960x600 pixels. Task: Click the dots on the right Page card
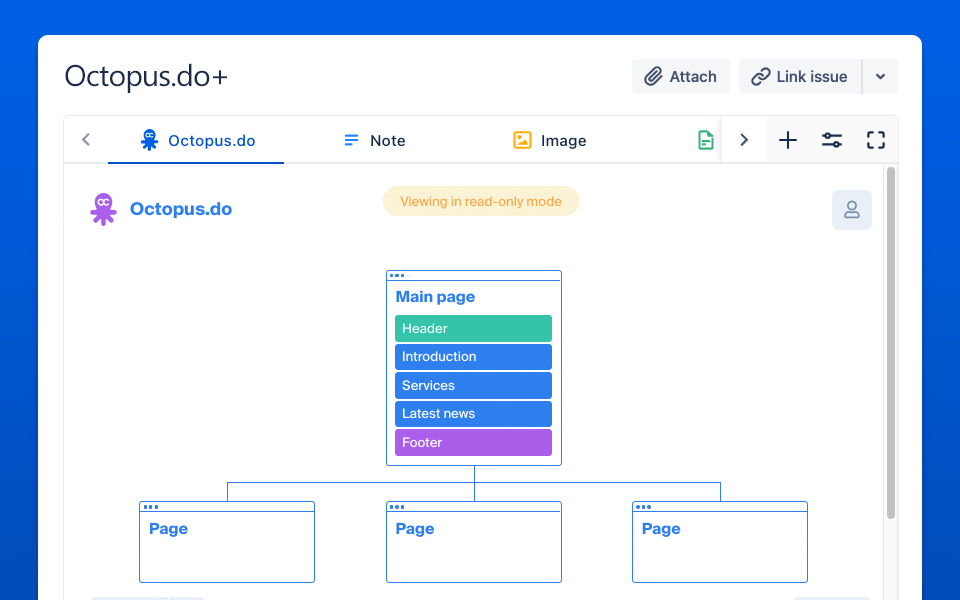643,507
